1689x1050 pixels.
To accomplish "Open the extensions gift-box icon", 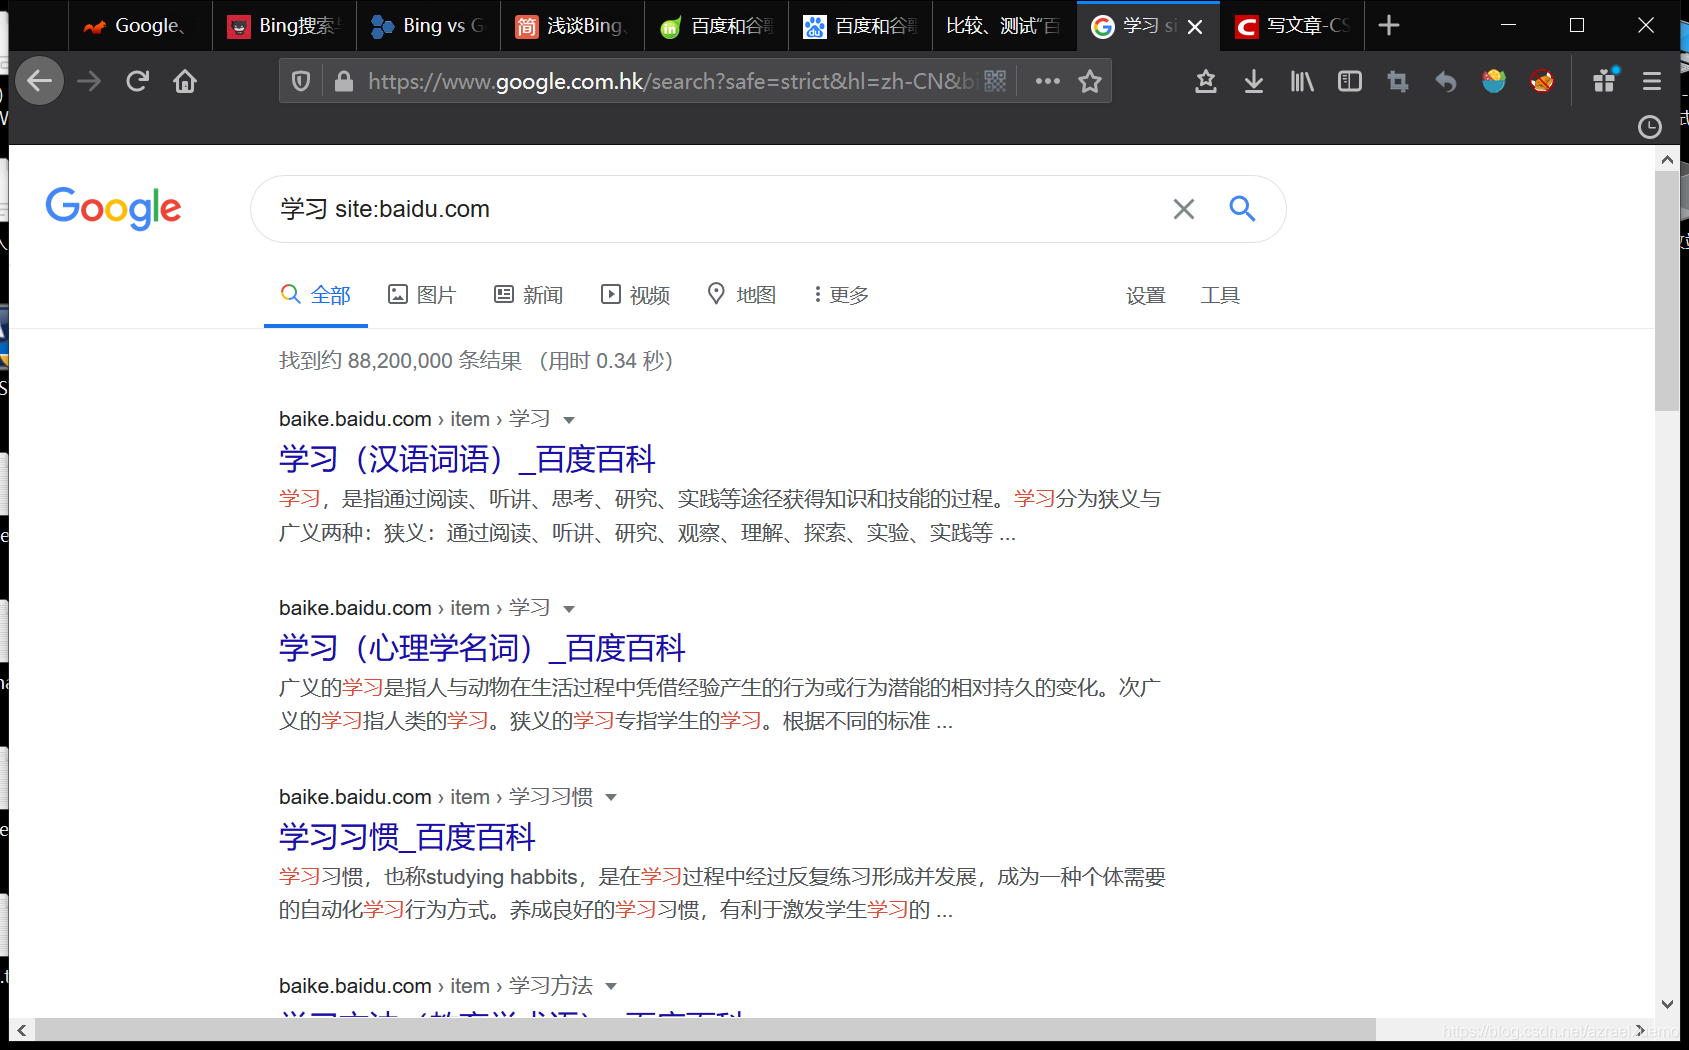I will click(x=1605, y=81).
